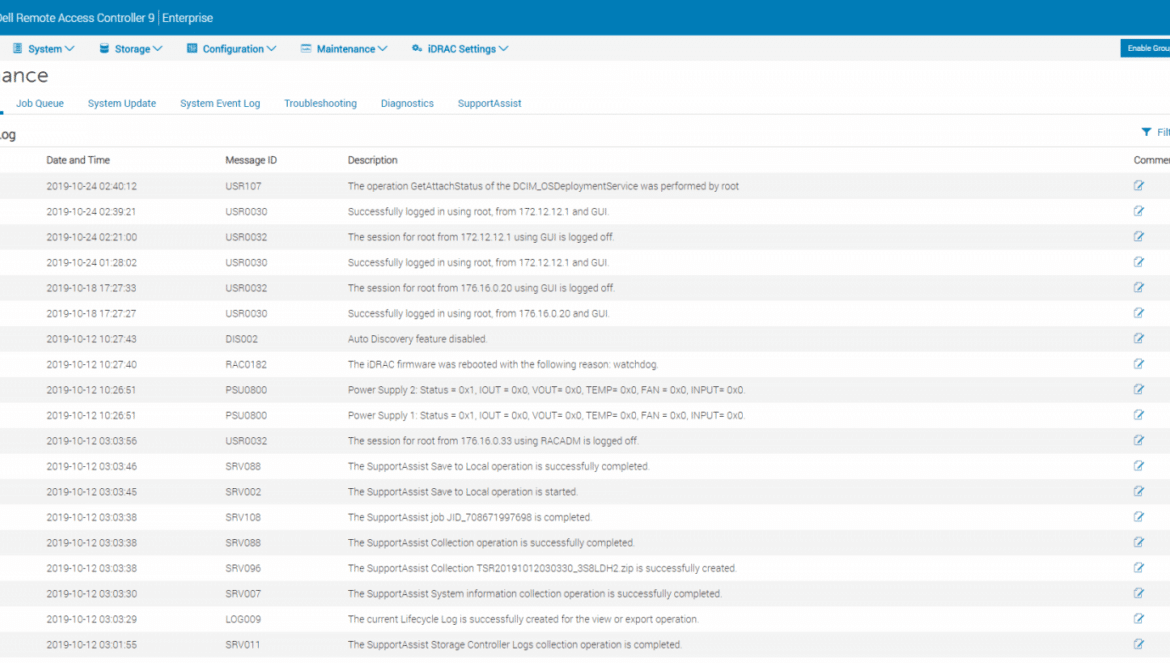Edit comment for iDRAC firmware rebooted entry
1170x663 pixels.
[x=1139, y=364]
